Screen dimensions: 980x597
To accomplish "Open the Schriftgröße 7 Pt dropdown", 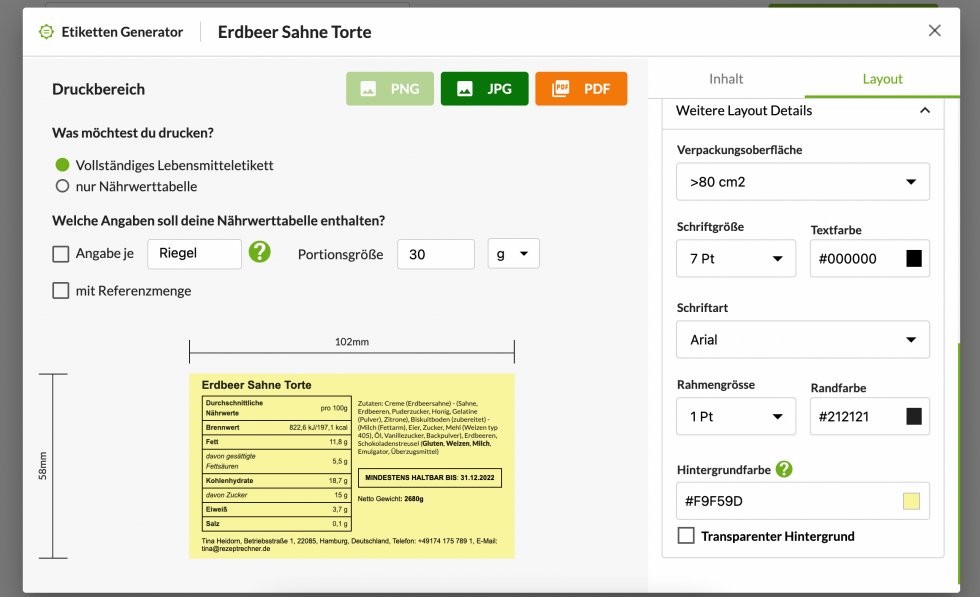I will pos(736,259).
